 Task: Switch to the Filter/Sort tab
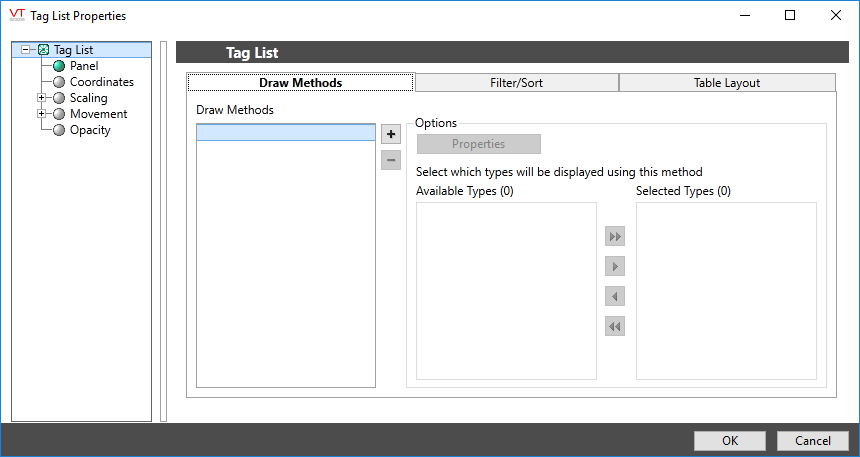pyautogui.click(x=516, y=83)
